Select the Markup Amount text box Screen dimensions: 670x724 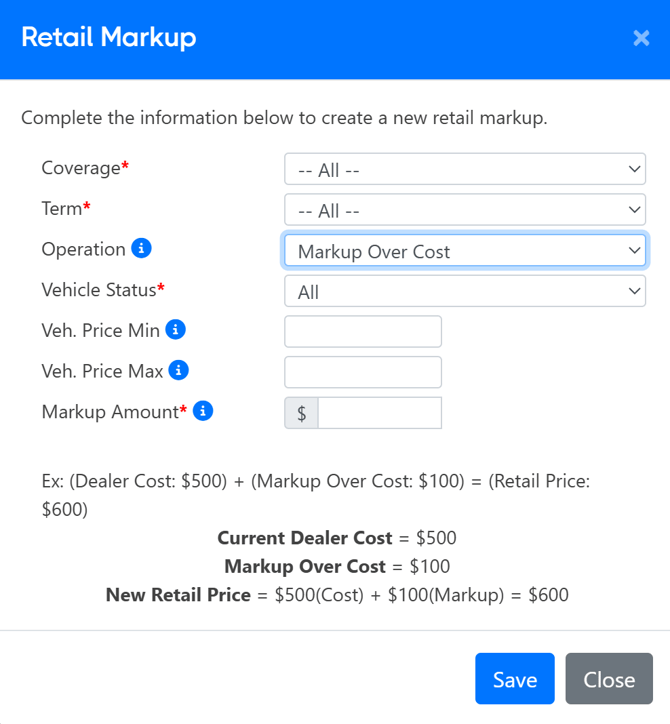click(x=379, y=413)
